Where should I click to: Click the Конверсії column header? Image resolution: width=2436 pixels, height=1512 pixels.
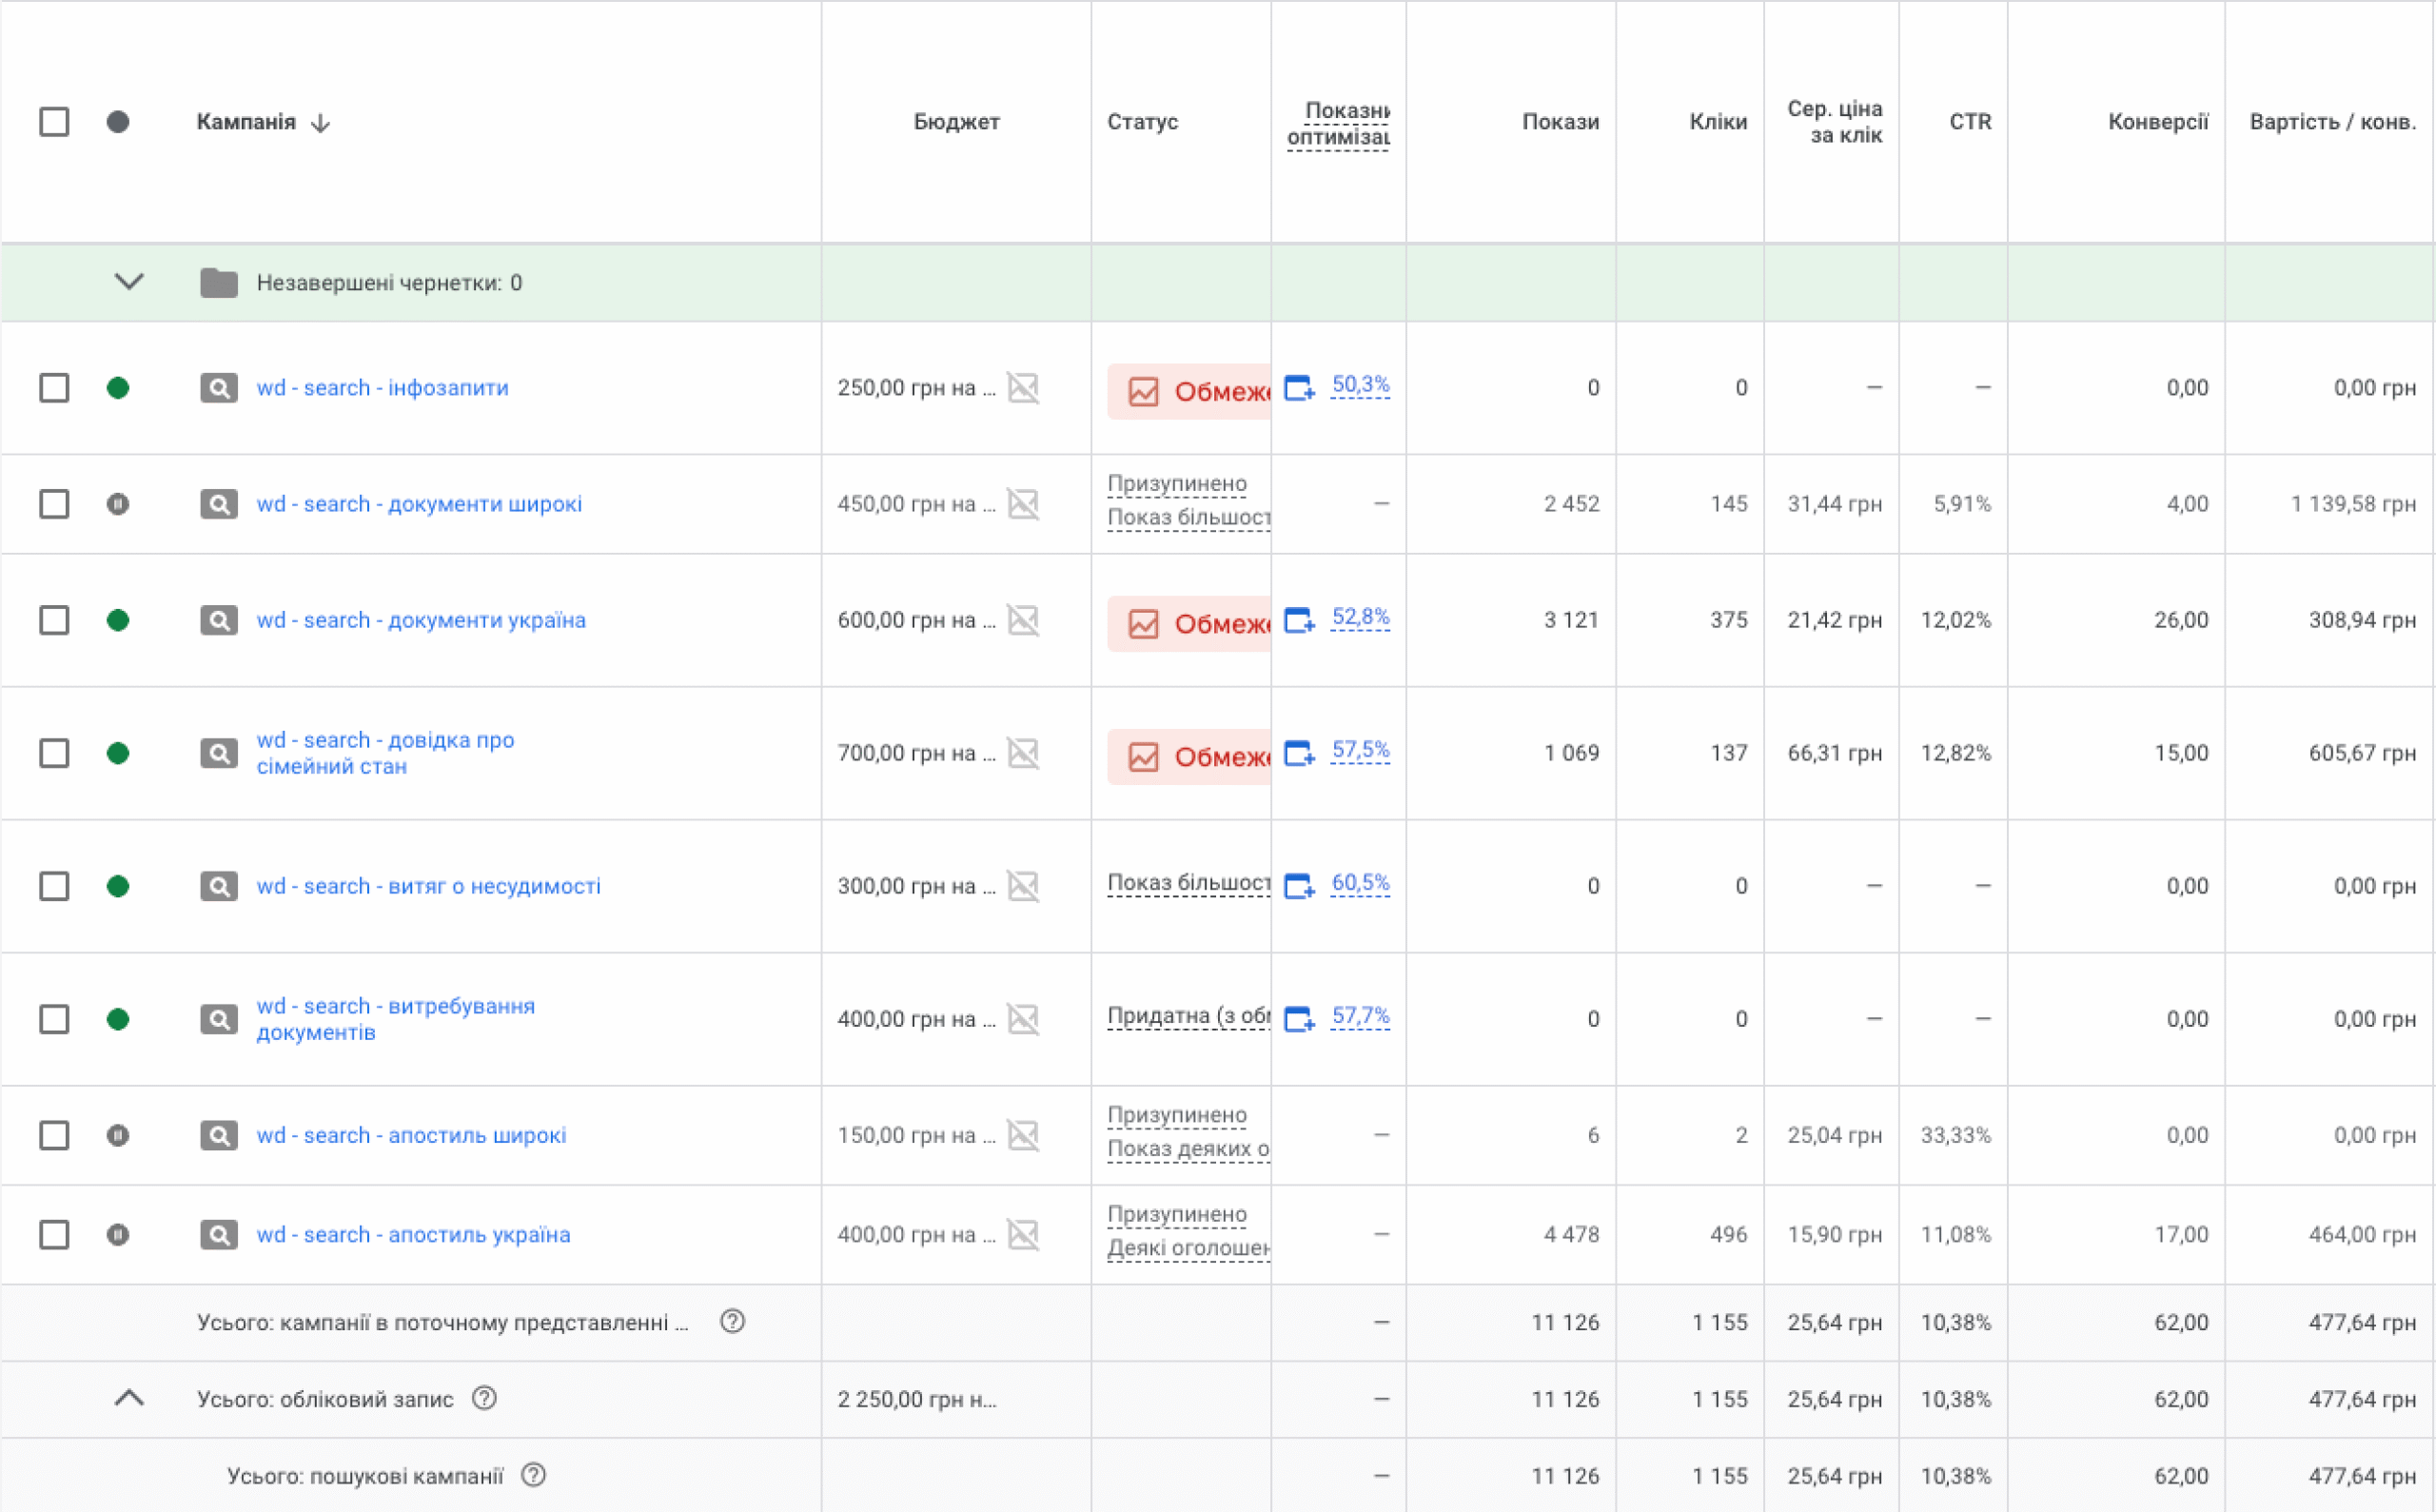click(x=2157, y=122)
